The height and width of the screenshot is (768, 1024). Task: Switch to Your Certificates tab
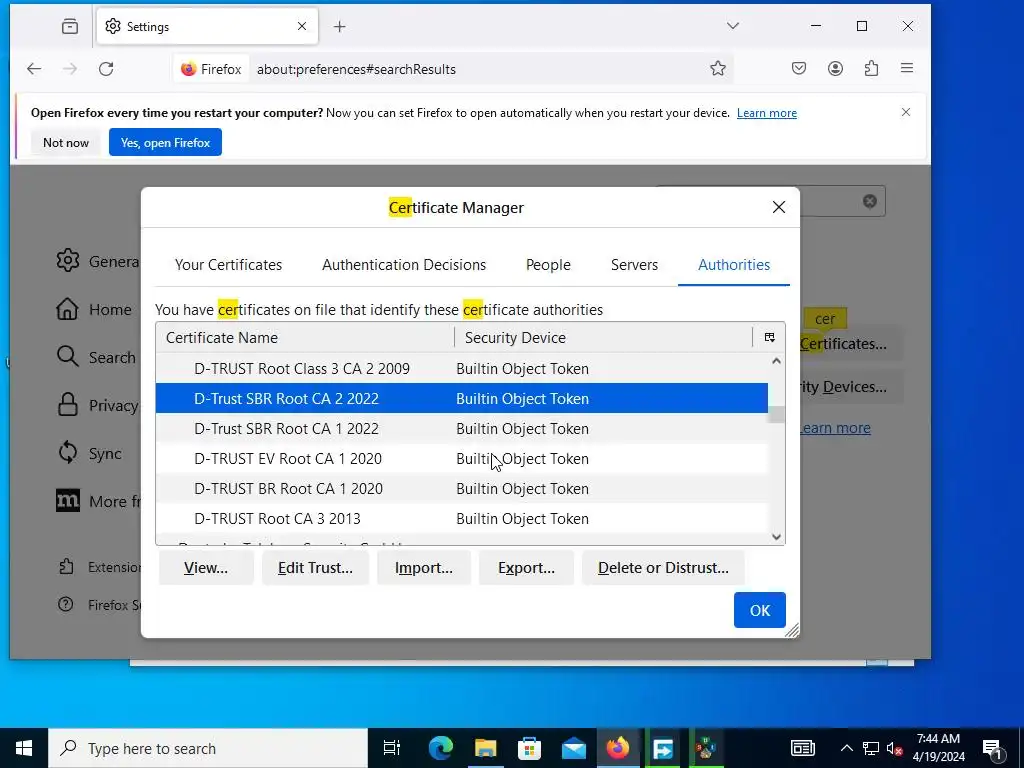tap(229, 264)
